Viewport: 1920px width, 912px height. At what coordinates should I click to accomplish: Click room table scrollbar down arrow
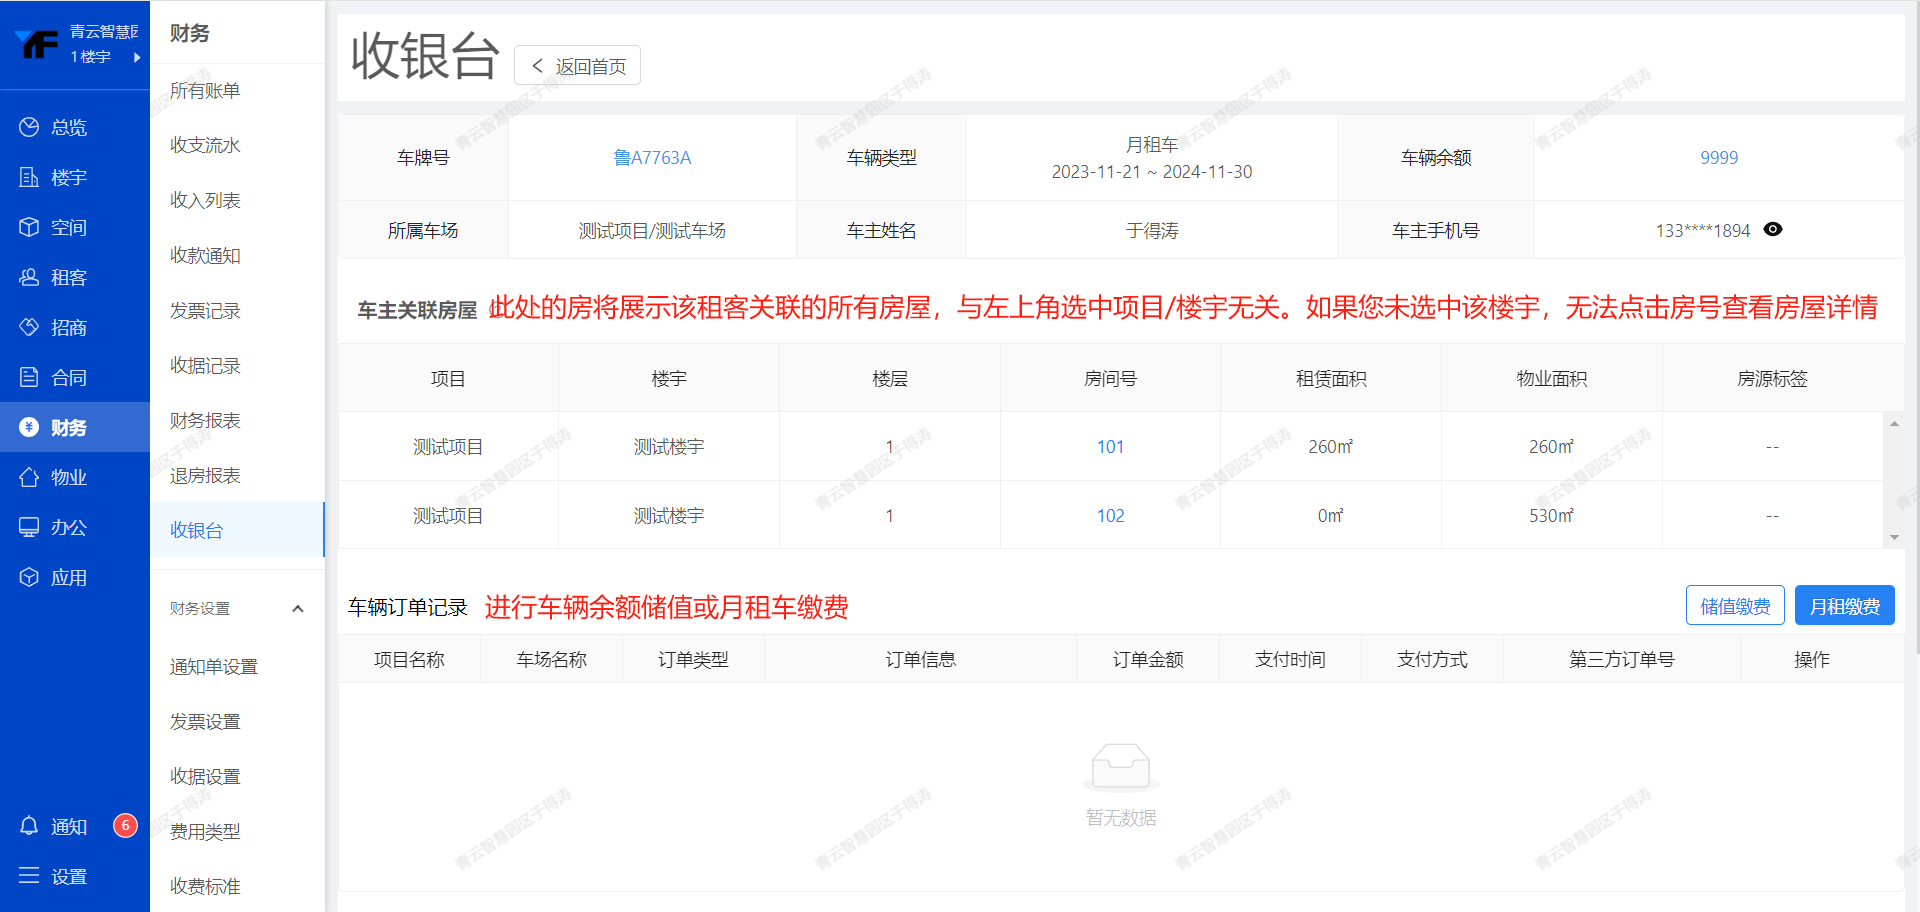pyautogui.click(x=1894, y=538)
